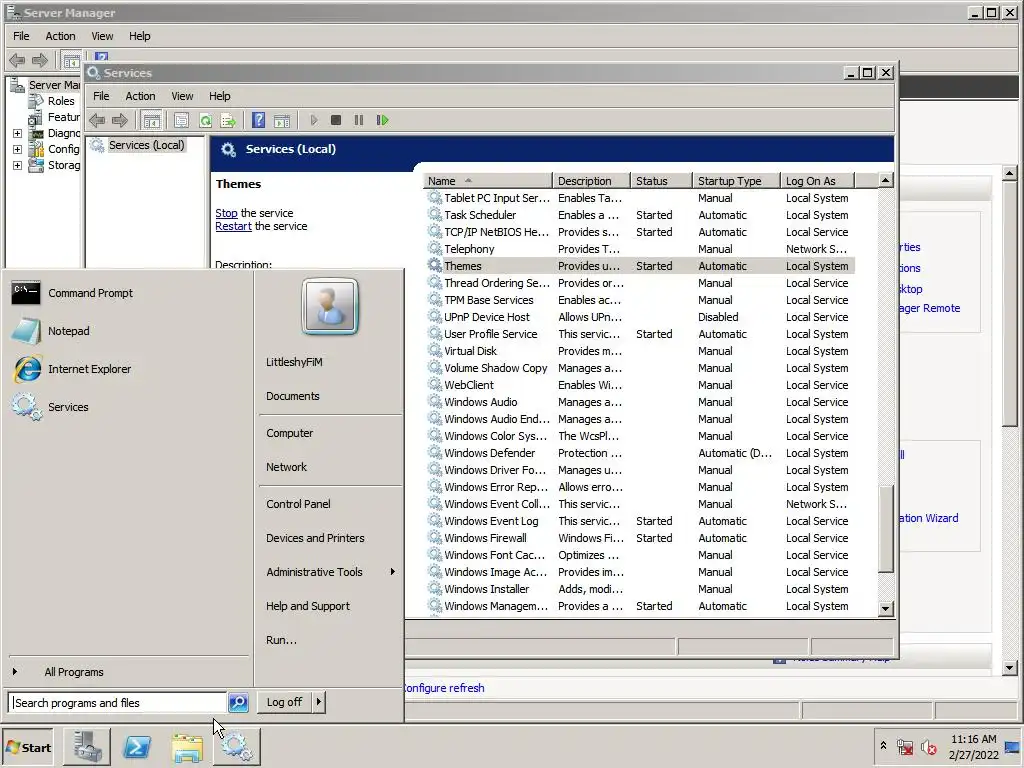1024x768 pixels.
Task: Click Run... in Start menu
Action: 281,640
